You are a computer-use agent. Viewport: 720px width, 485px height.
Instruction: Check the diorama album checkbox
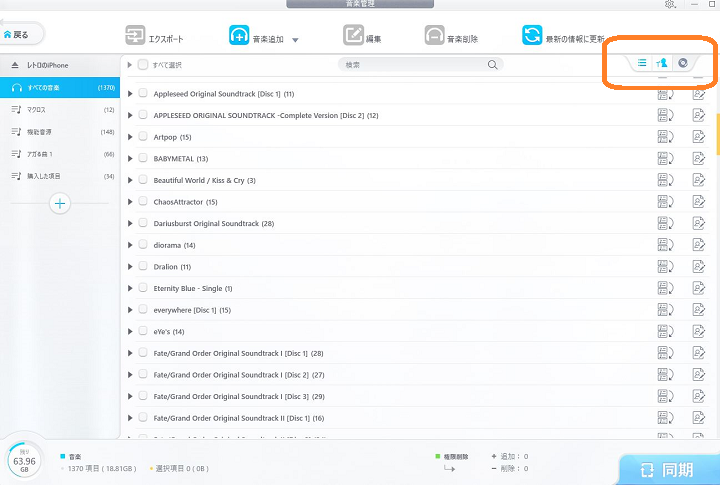click(x=143, y=244)
